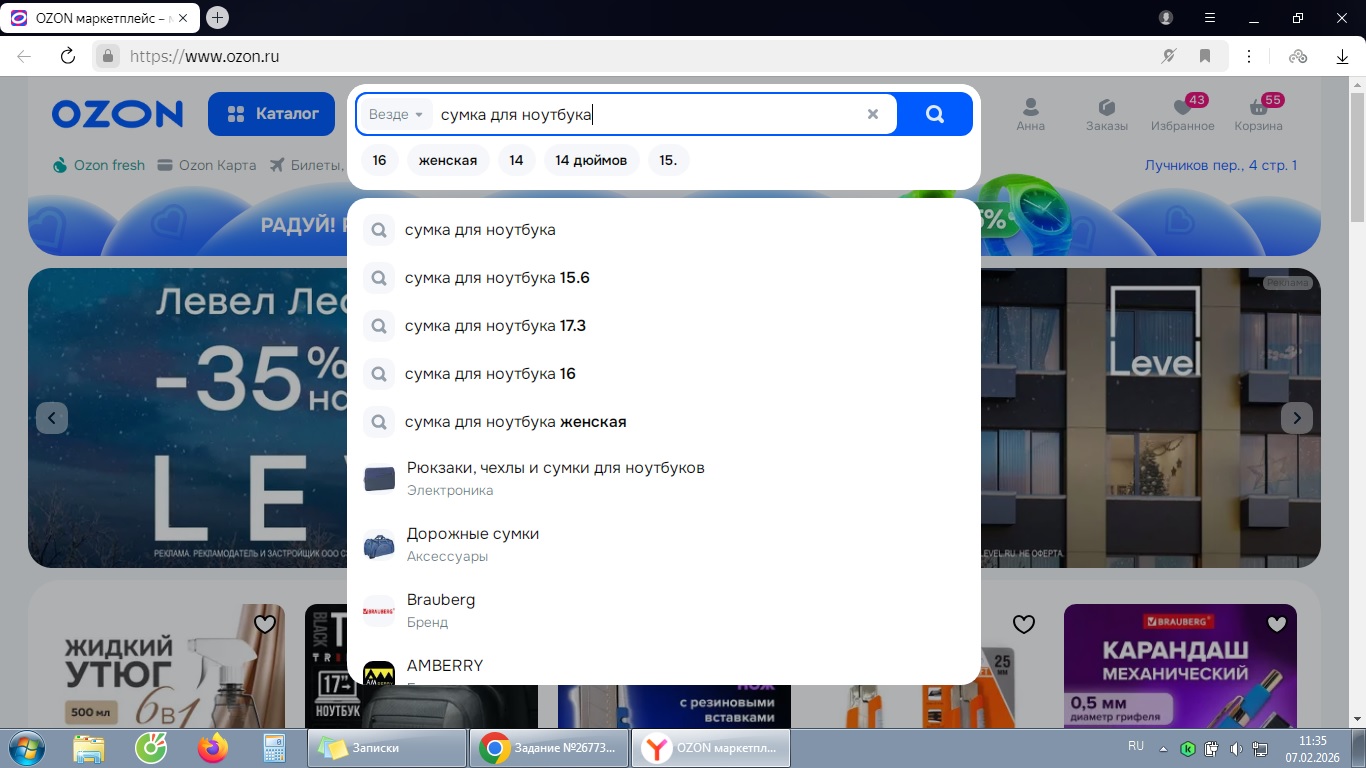Switch to Chrome 'Задание' taskbar window
Viewport: 1366px width, 768px height.
(549, 748)
